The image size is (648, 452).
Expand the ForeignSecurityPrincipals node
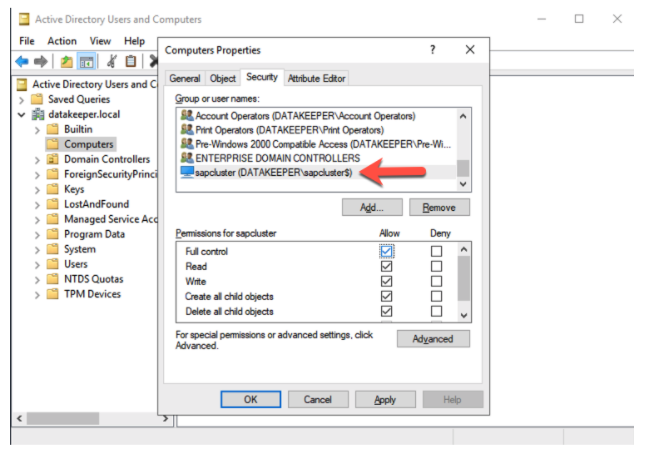[x=37, y=175]
